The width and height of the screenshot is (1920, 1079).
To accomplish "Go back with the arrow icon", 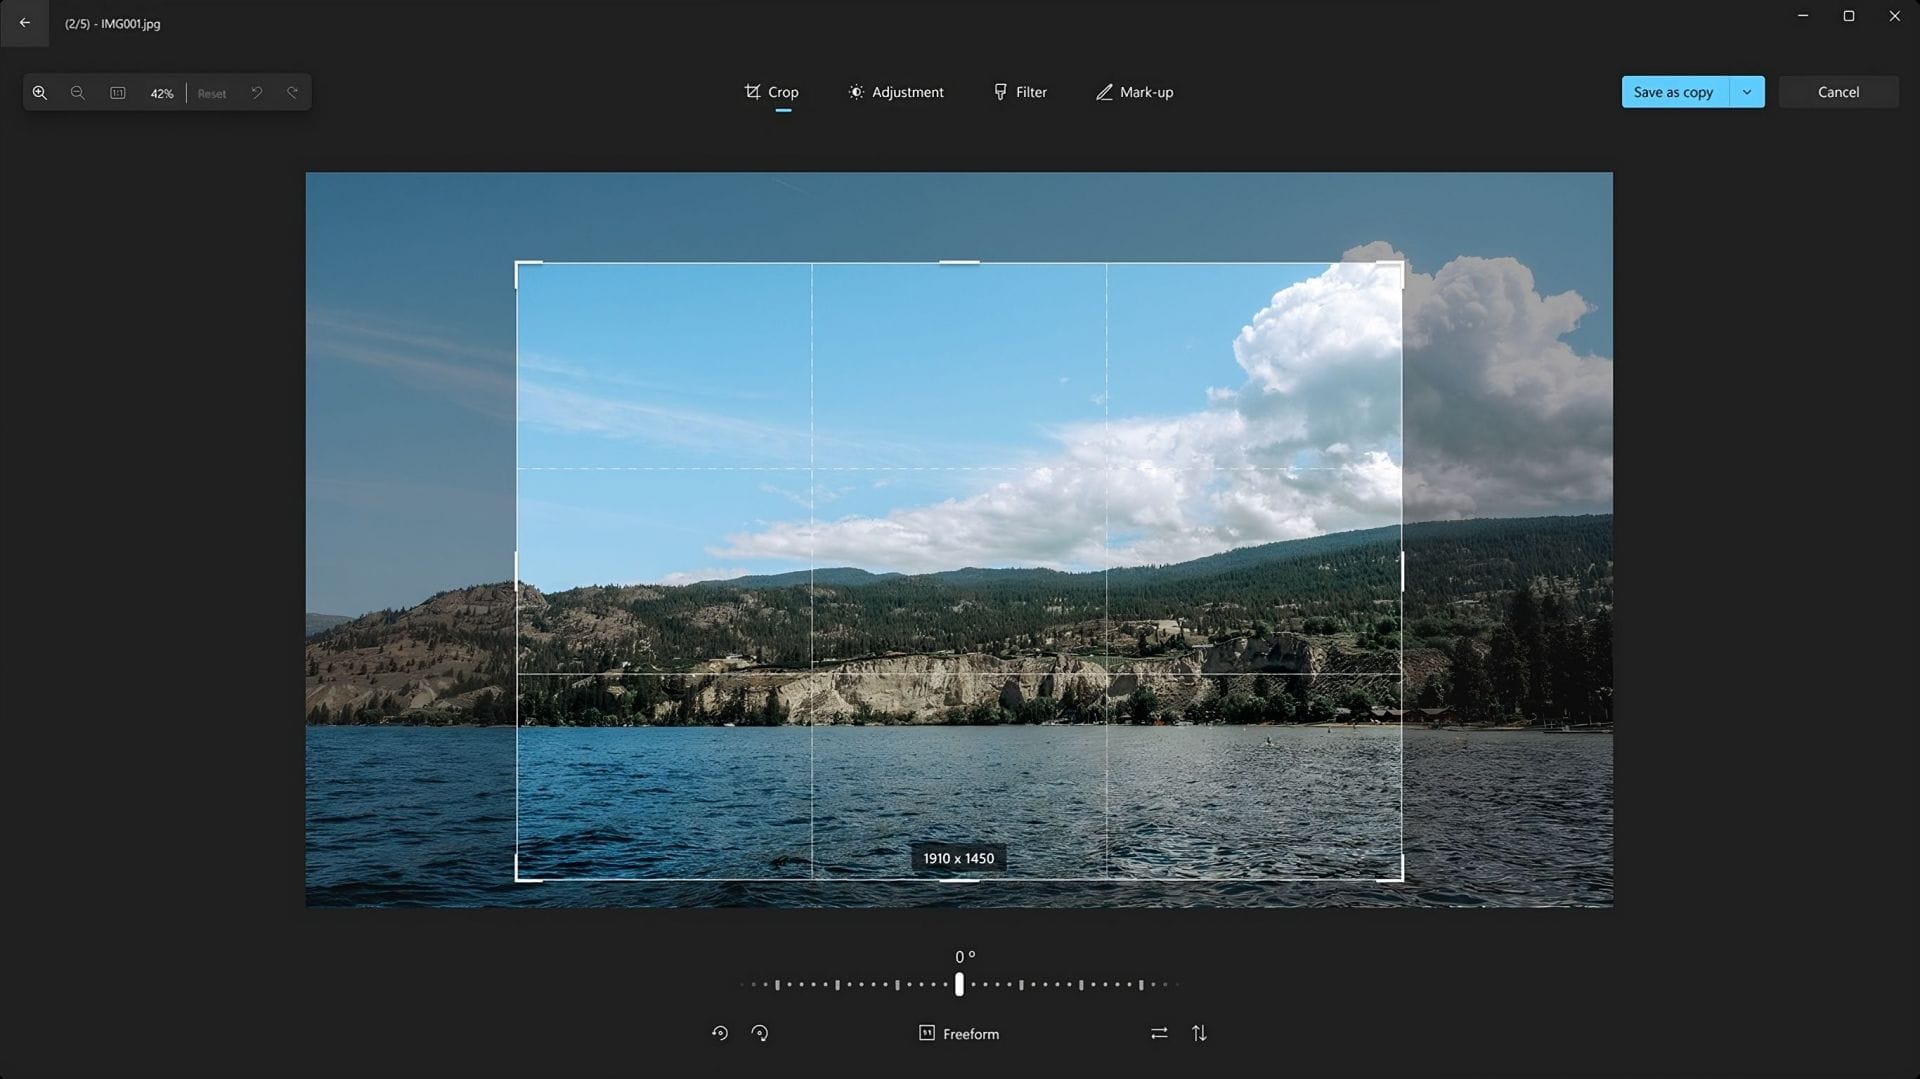I will [x=24, y=23].
